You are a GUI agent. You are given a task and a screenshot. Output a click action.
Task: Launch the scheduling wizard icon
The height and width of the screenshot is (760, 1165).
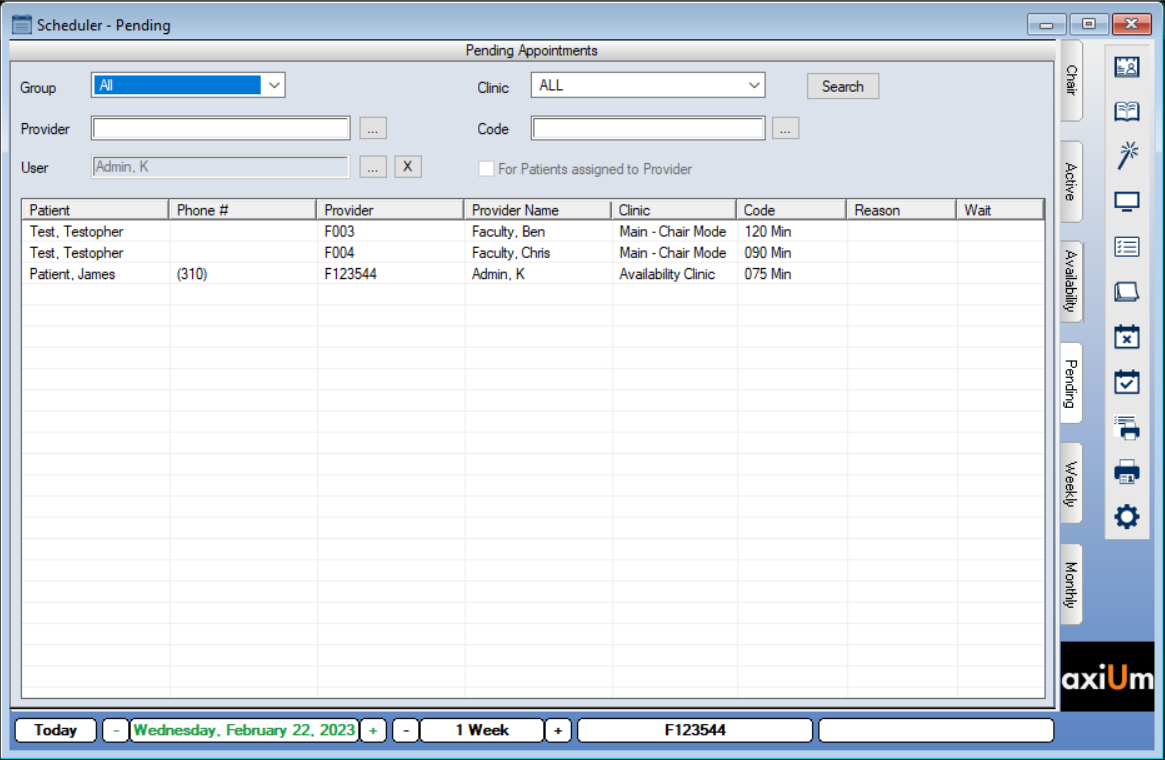coord(1126,156)
